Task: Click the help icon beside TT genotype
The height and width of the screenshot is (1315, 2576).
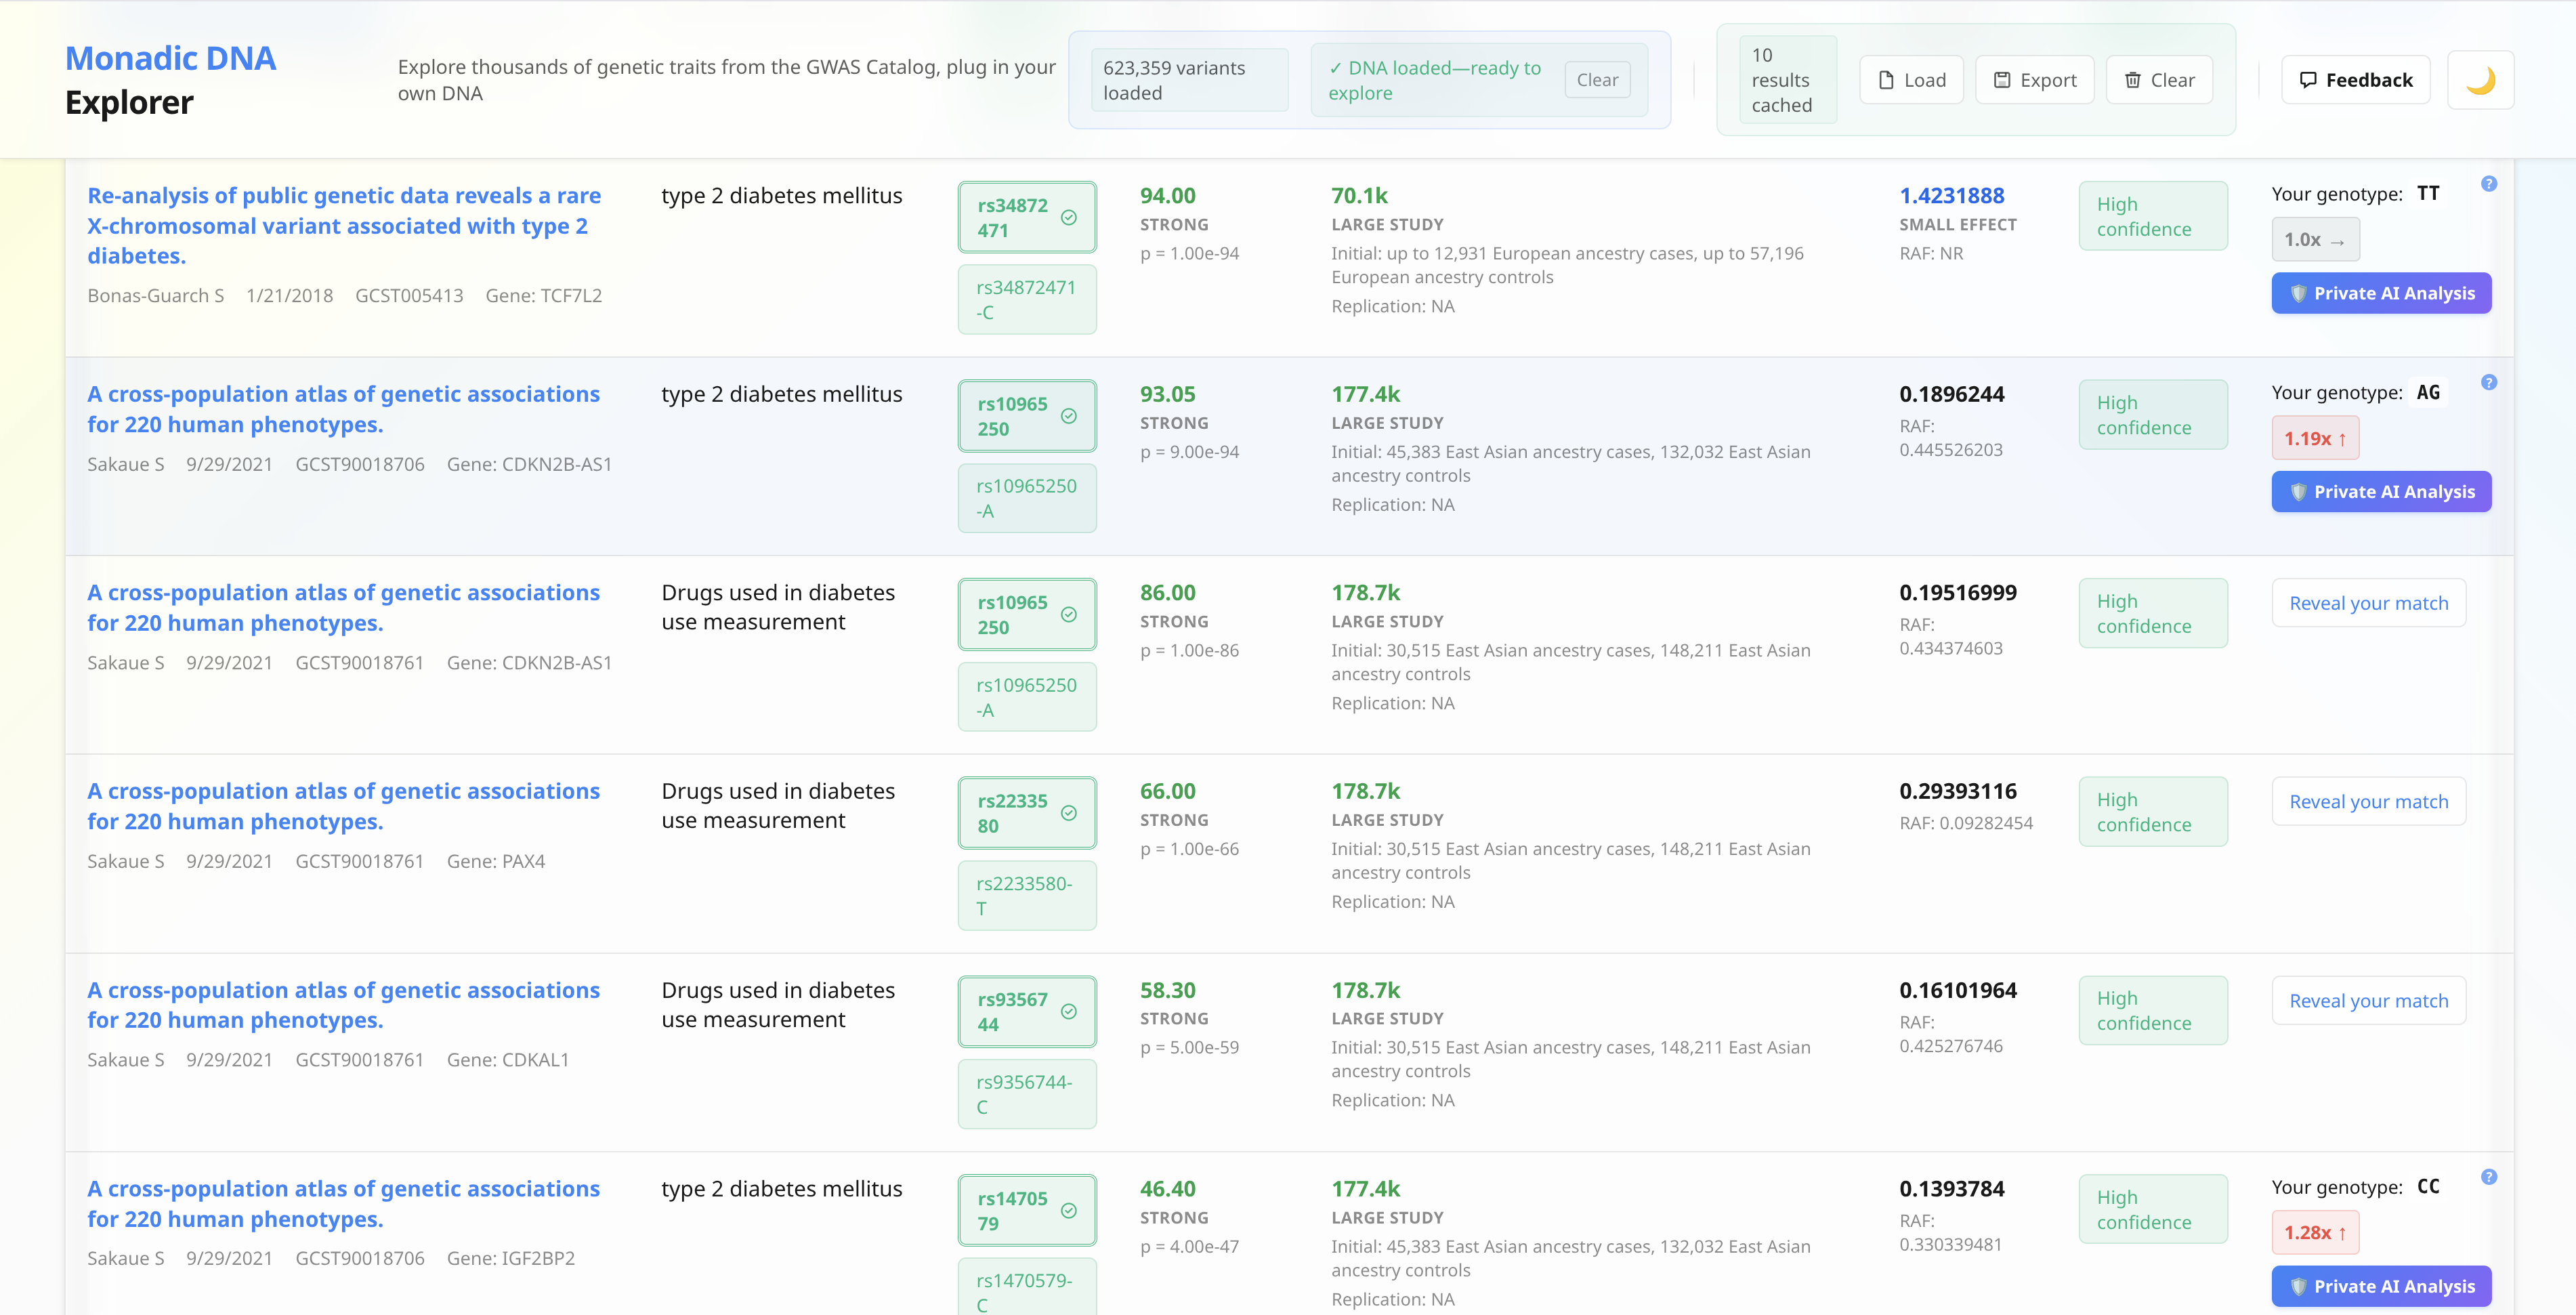Action: click(2489, 184)
